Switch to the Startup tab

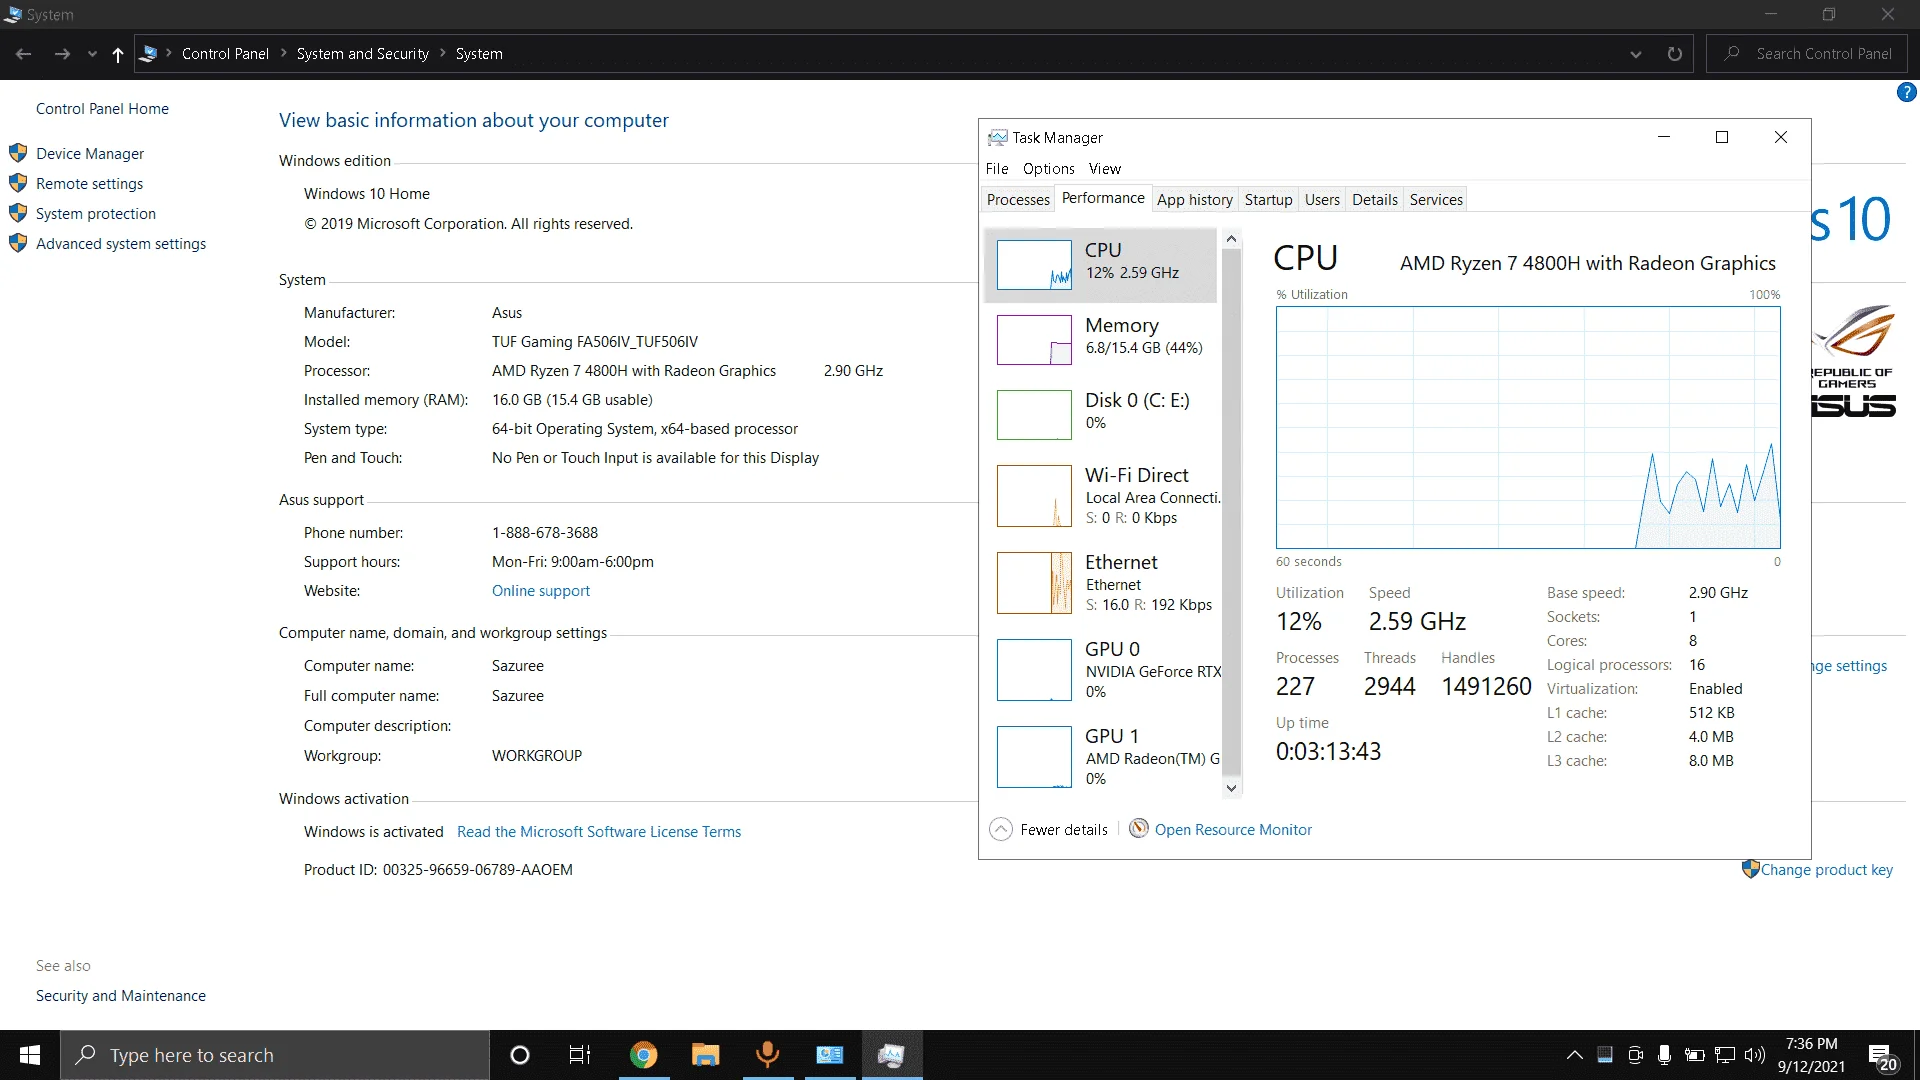click(x=1268, y=199)
